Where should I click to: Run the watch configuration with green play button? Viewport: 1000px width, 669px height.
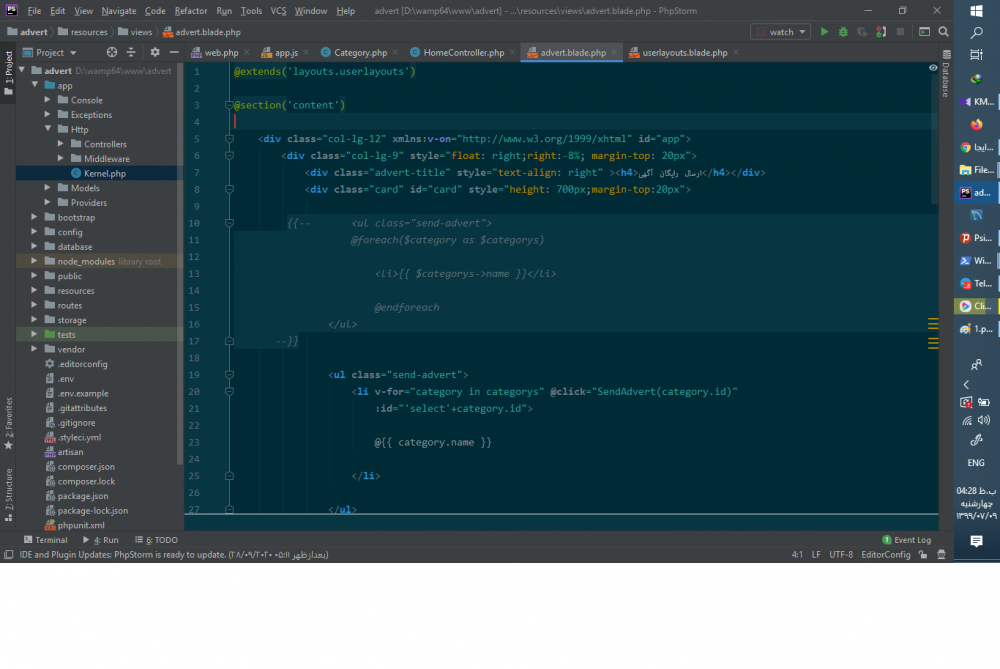[x=824, y=32]
